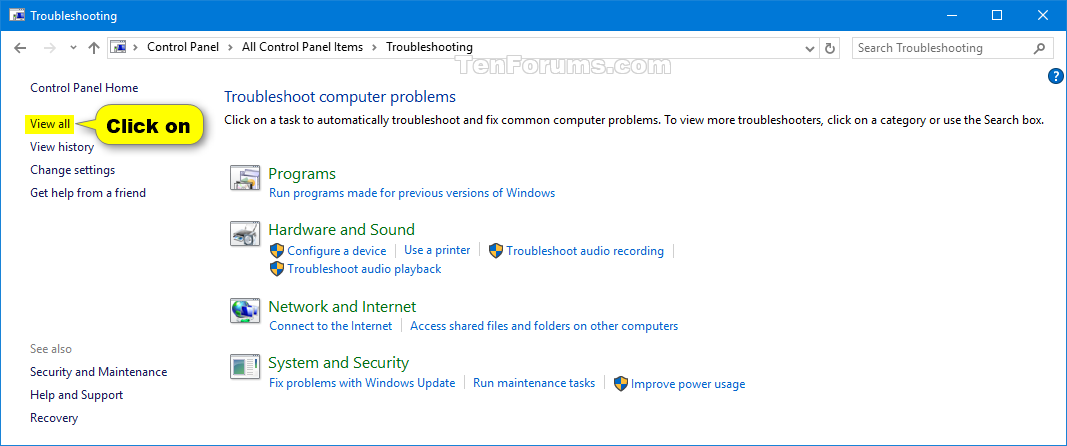Click View all in the left pane
Image resolution: width=1067 pixels, height=446 pixels.
pyautogui.click(x=50, y=124)
